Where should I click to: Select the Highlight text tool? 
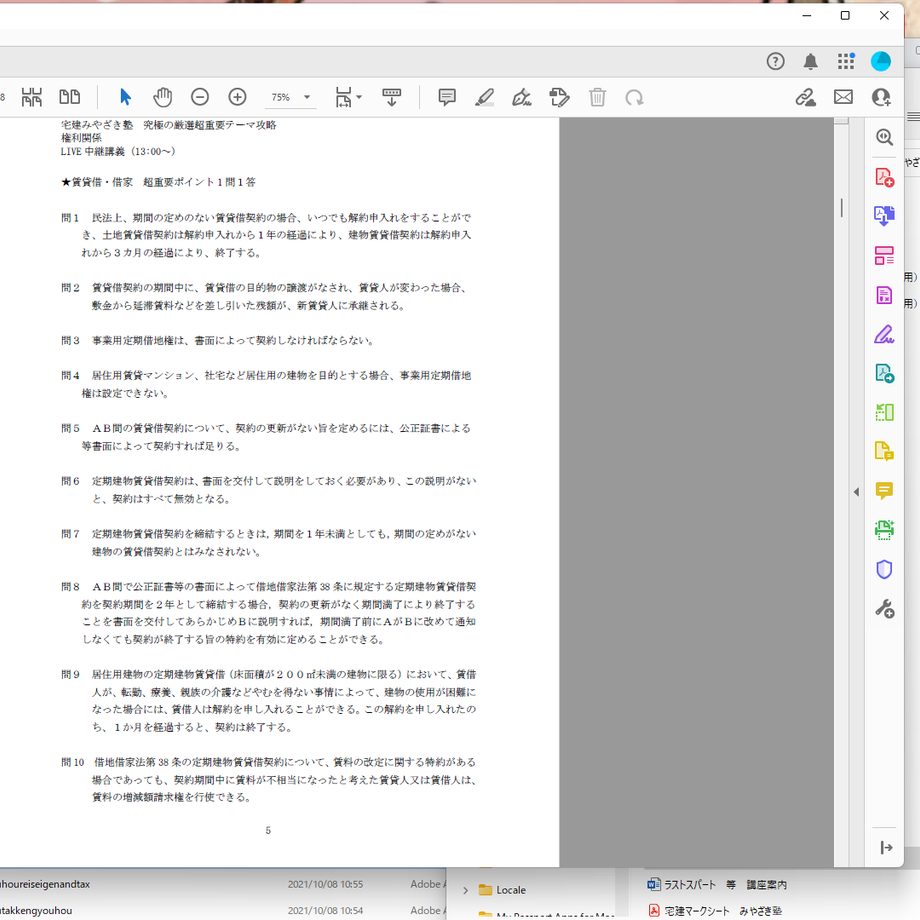(x=485, y=97)
